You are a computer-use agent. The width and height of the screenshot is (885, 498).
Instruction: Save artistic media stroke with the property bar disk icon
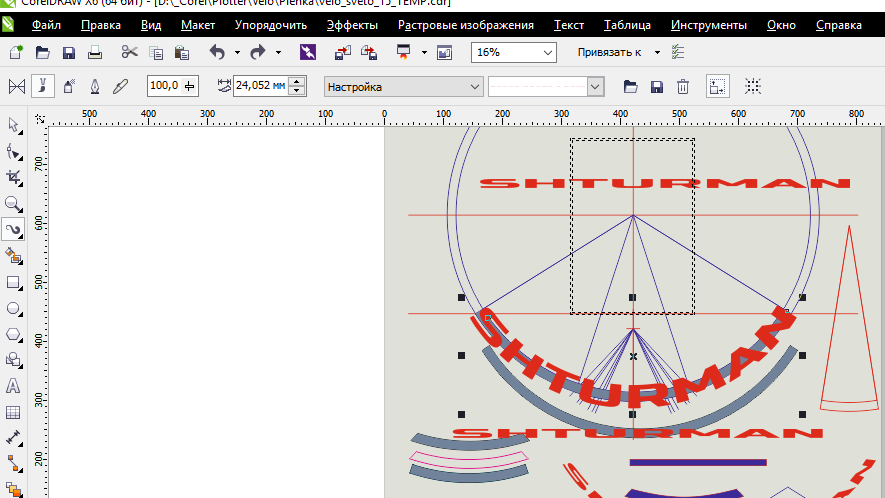click(656, 86)
